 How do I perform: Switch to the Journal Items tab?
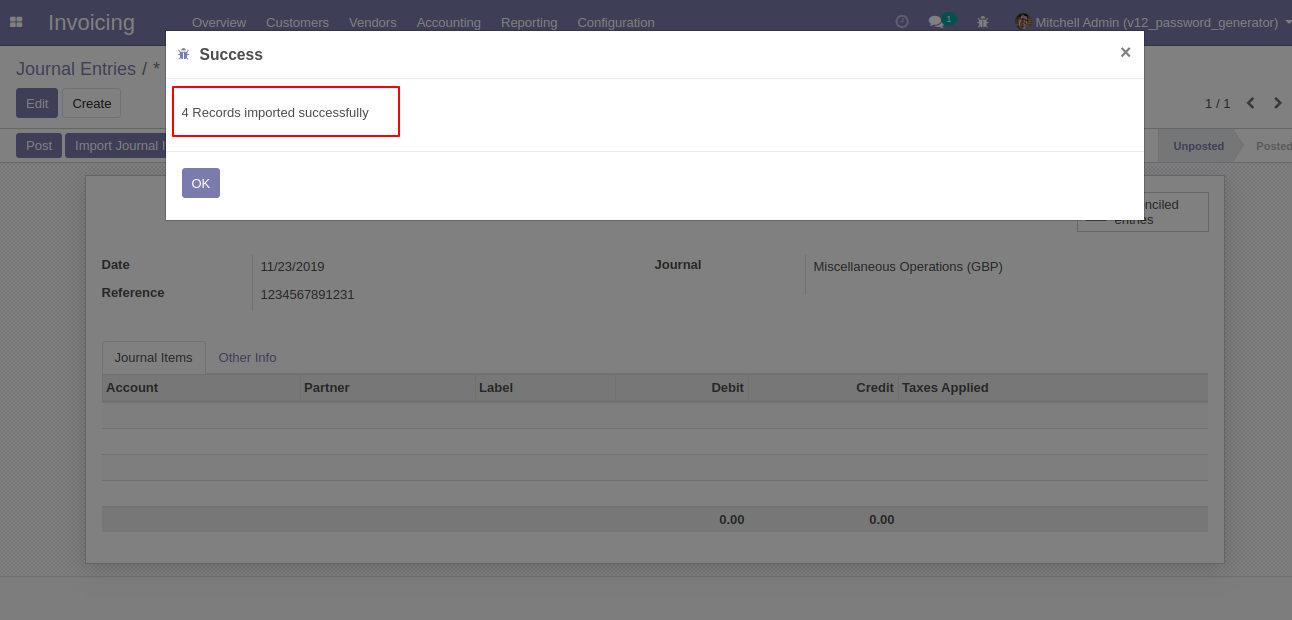coord(153,357)
